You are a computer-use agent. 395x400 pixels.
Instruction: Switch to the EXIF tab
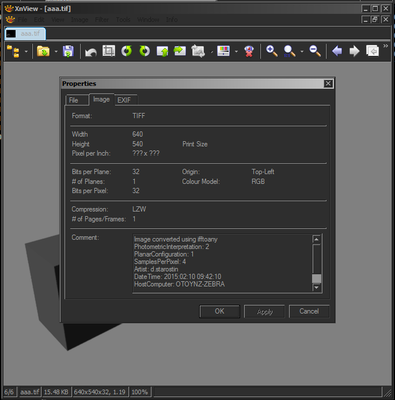coord(126,100)
